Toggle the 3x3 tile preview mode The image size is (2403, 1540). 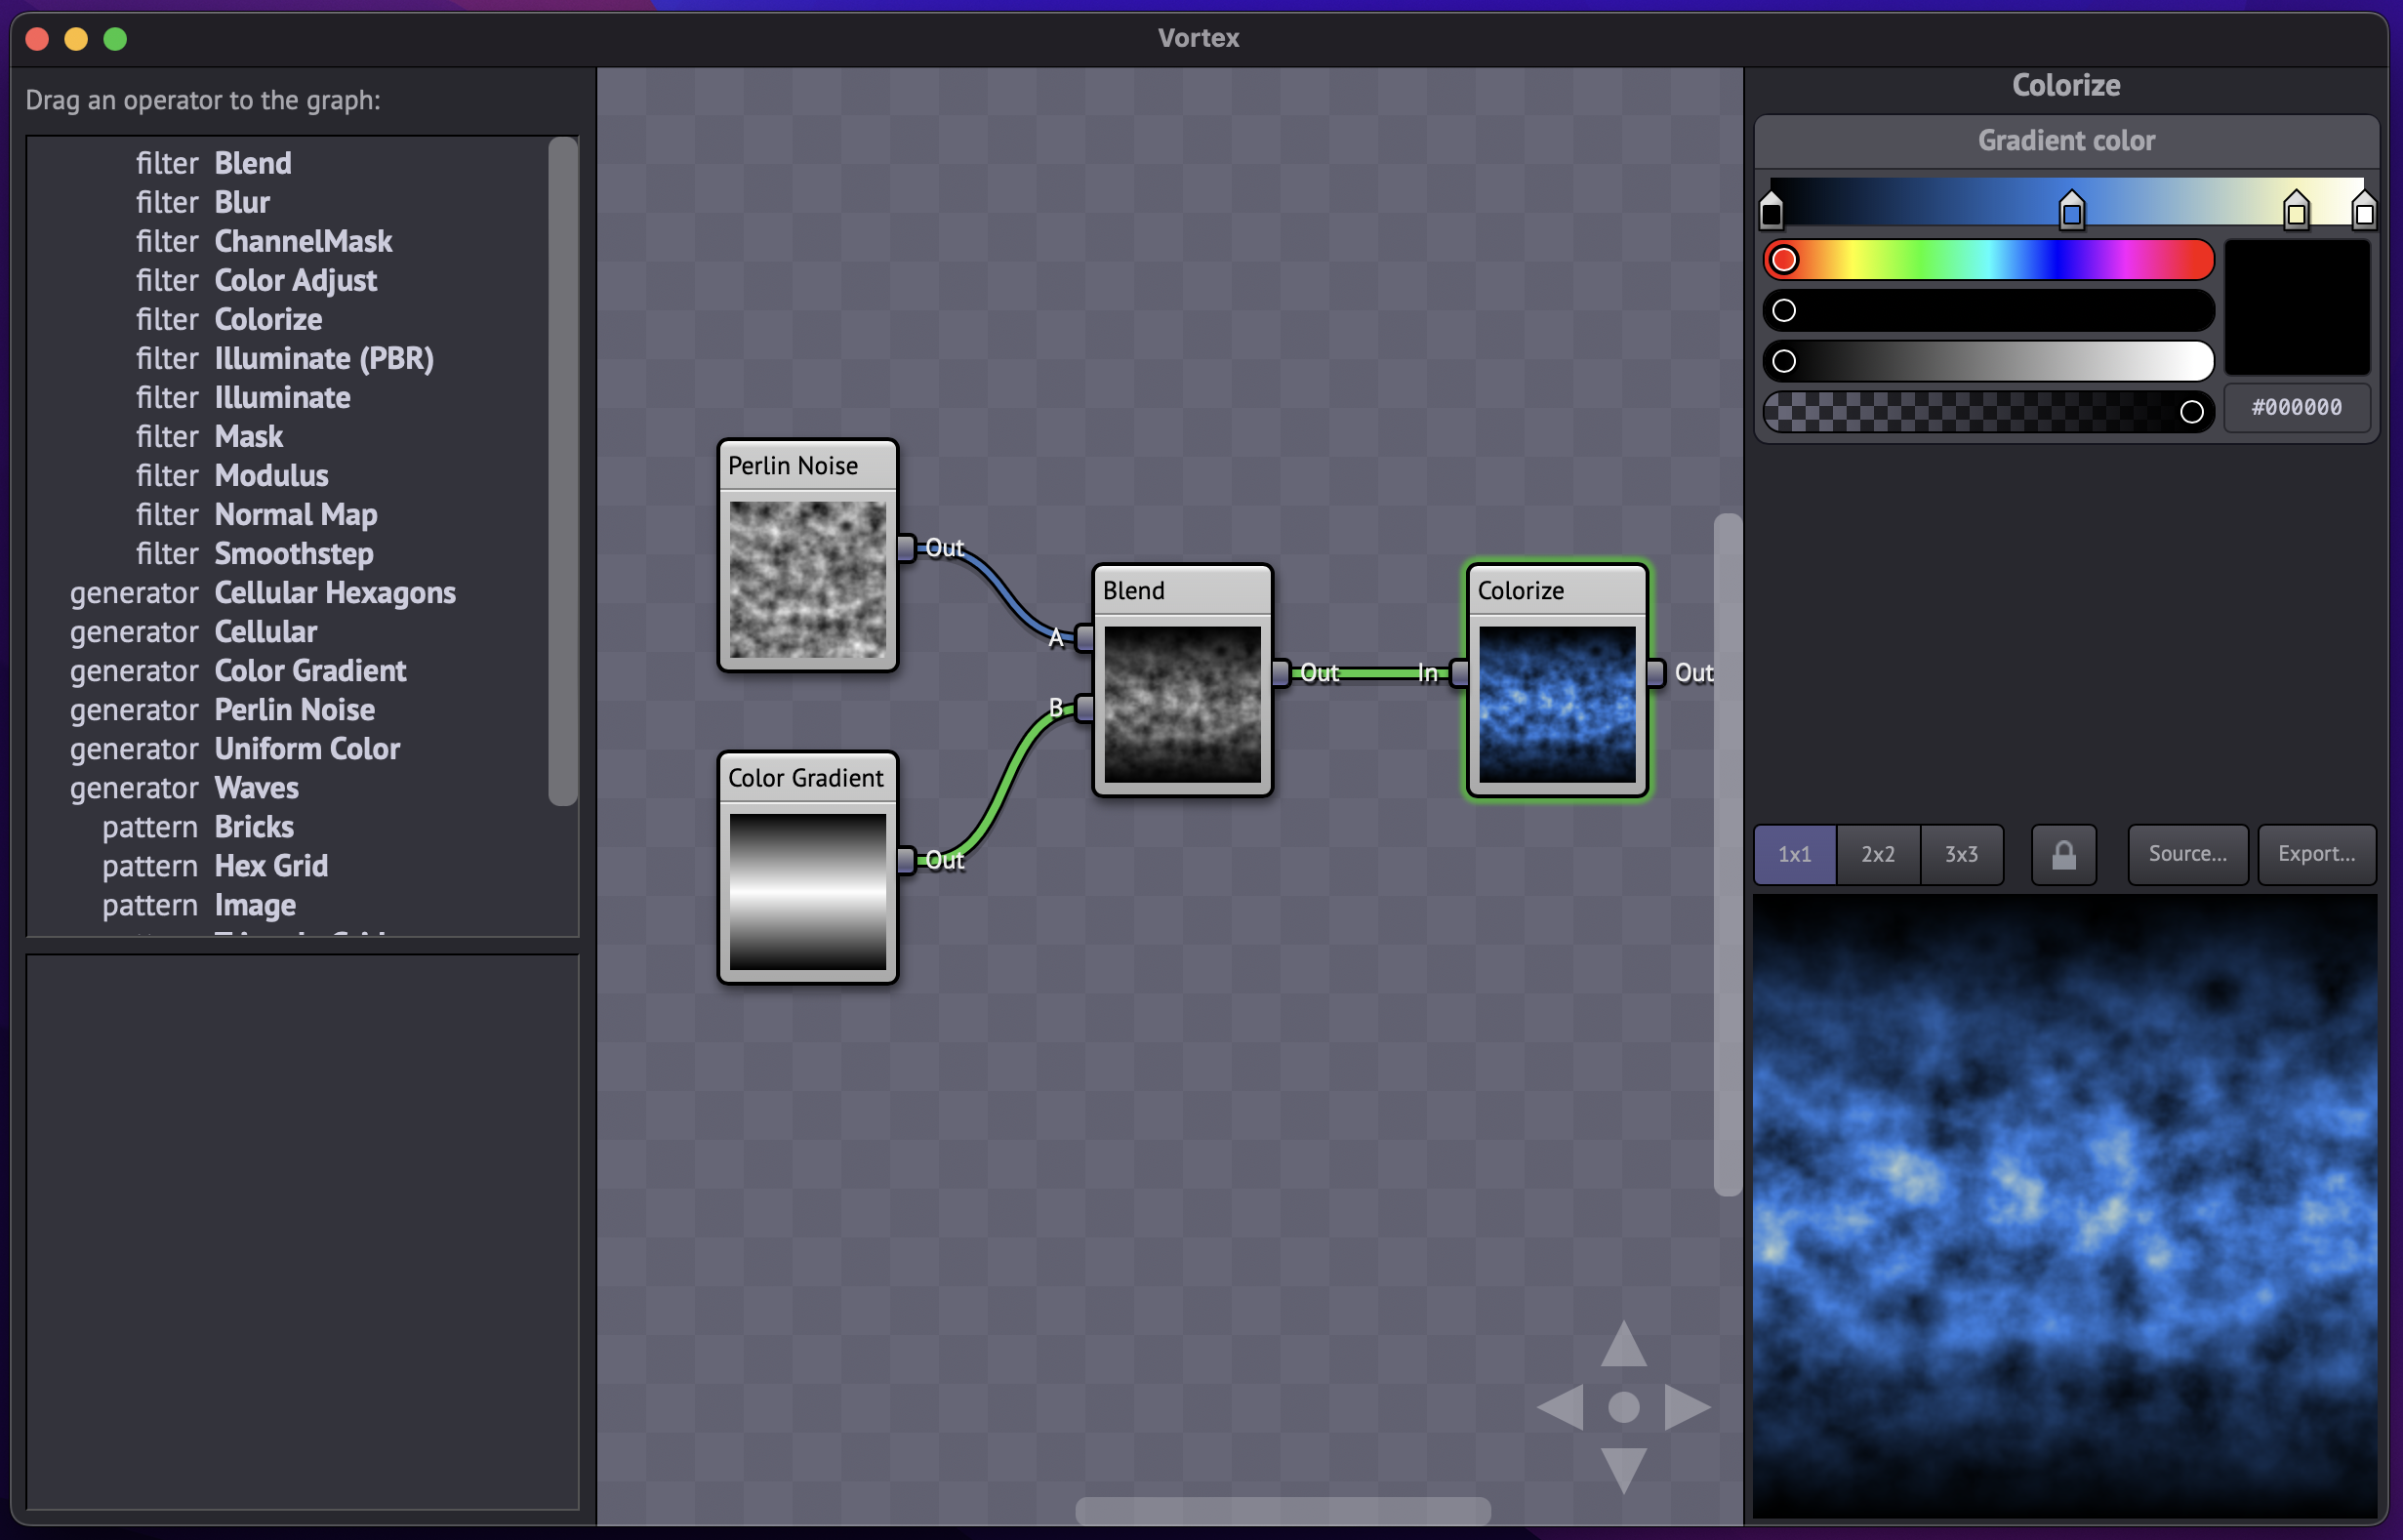click(x=1958, y=855)
